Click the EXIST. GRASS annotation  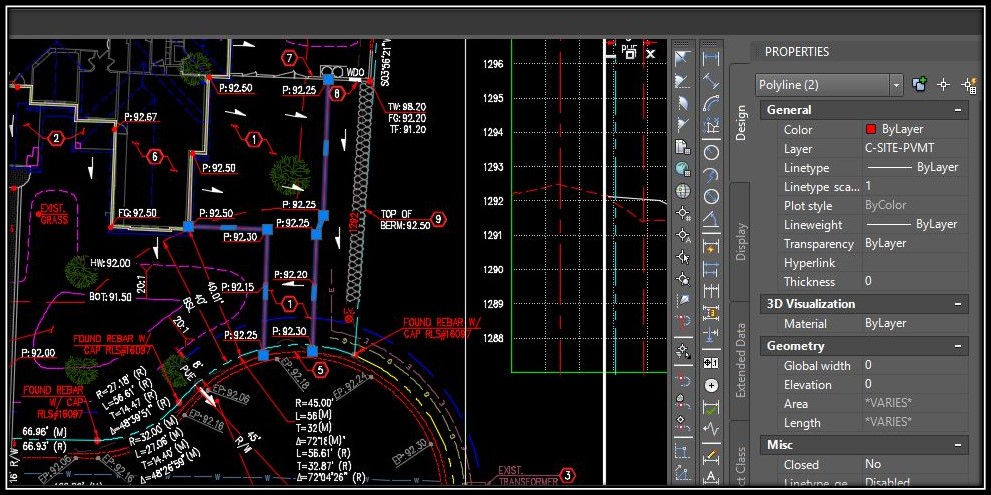coord(54,214)
